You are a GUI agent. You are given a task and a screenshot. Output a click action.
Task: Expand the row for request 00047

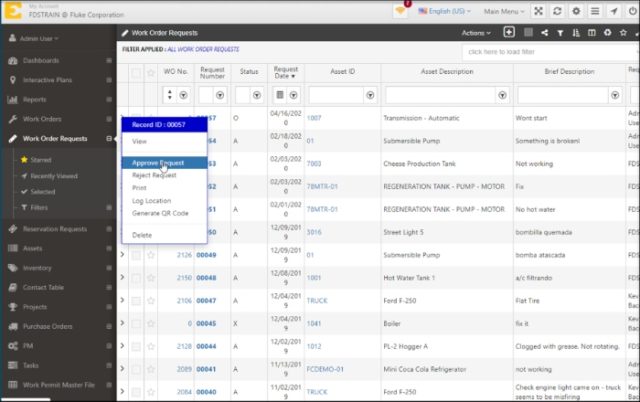(x=123, y=300)
